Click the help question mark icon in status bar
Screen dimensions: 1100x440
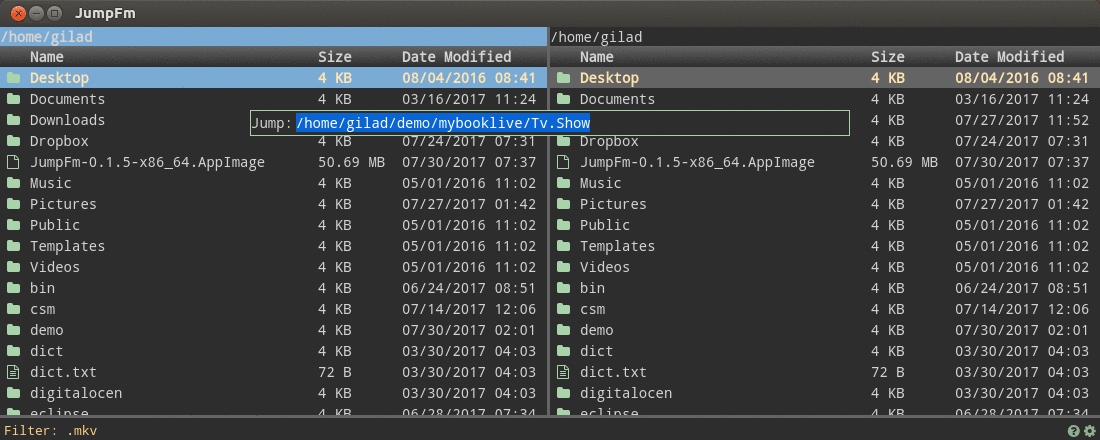pos(1073,431)
